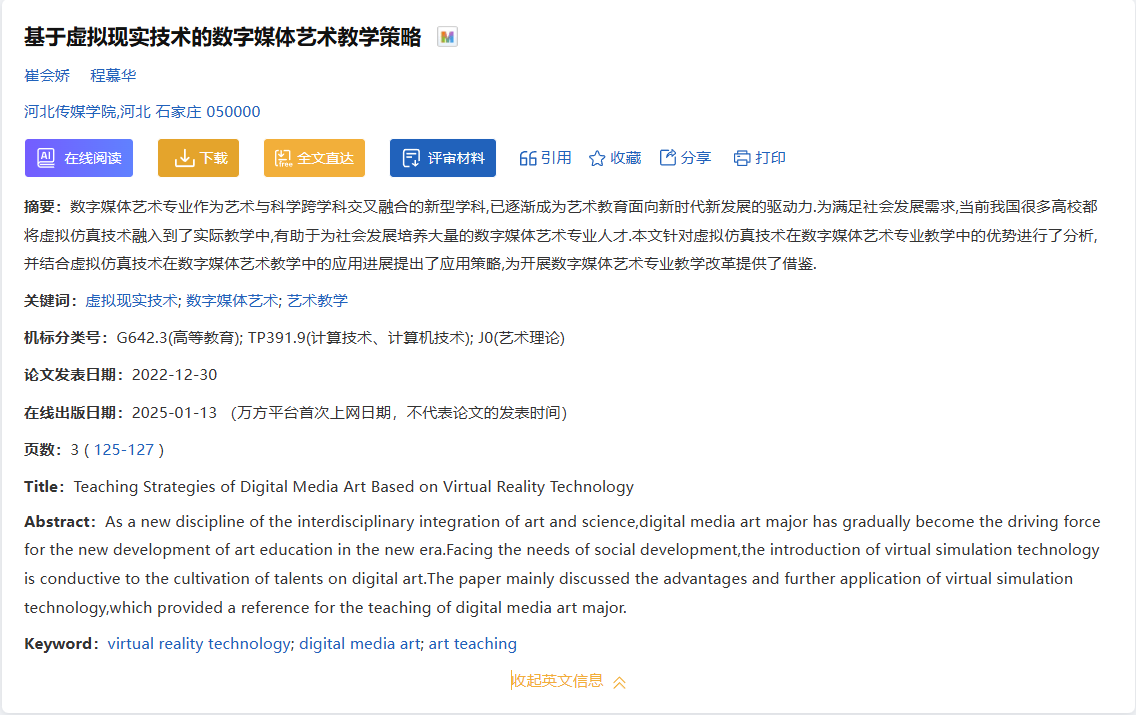
Task: Open the page range 125-127 link
Action: 124,449
